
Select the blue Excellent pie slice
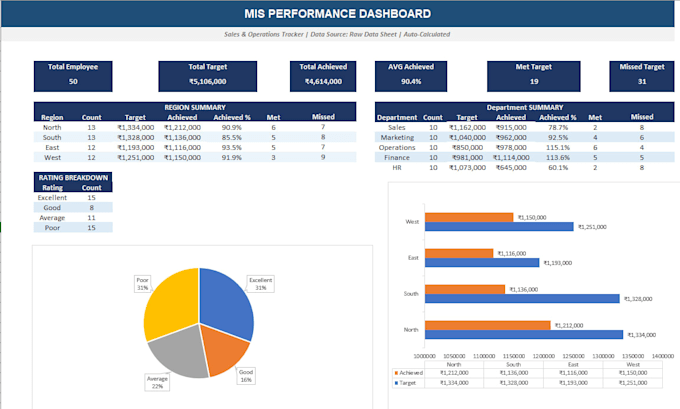(226, 304)
